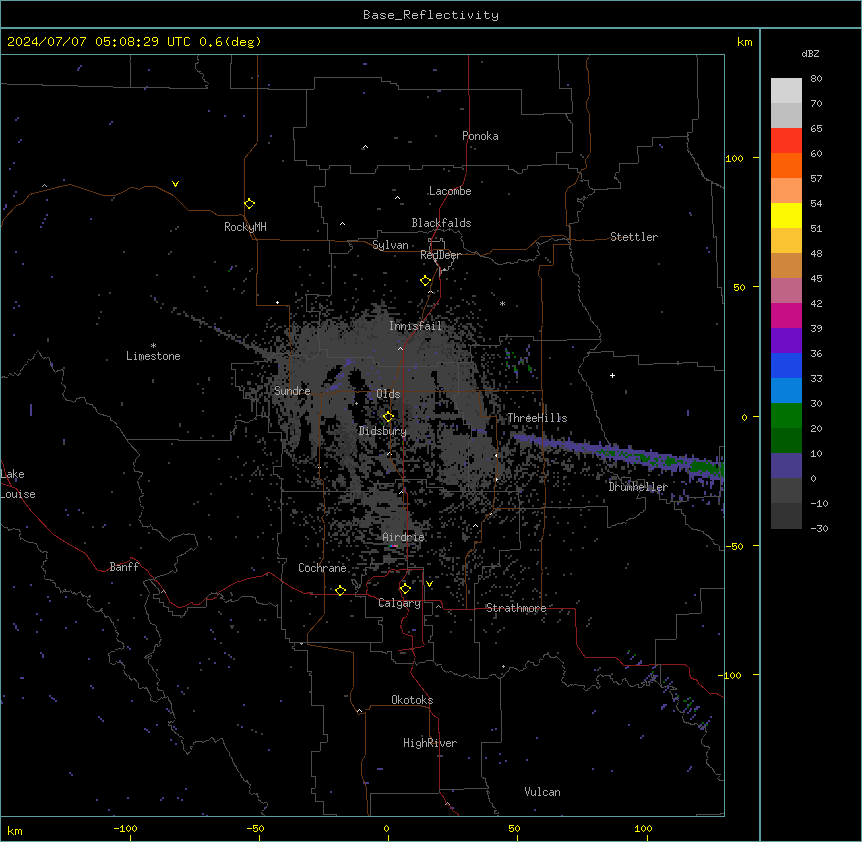Click the Okotoks label

pyautogui.click(x=412, y=700)
